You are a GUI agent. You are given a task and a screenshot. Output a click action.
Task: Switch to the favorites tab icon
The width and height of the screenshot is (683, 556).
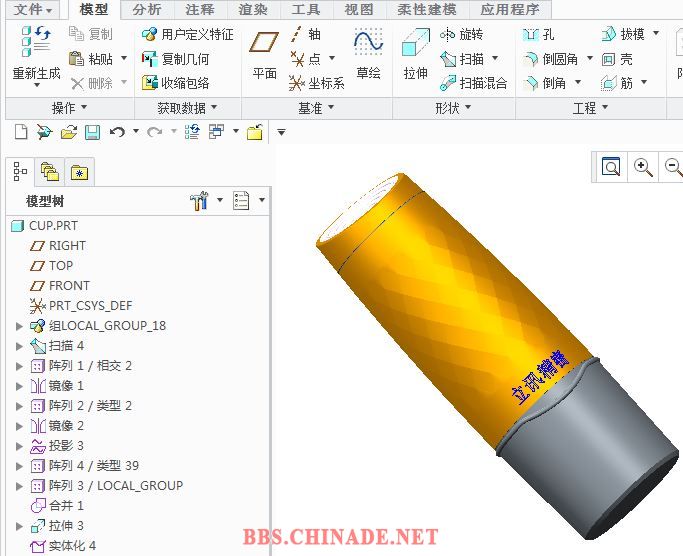[79, 172]
